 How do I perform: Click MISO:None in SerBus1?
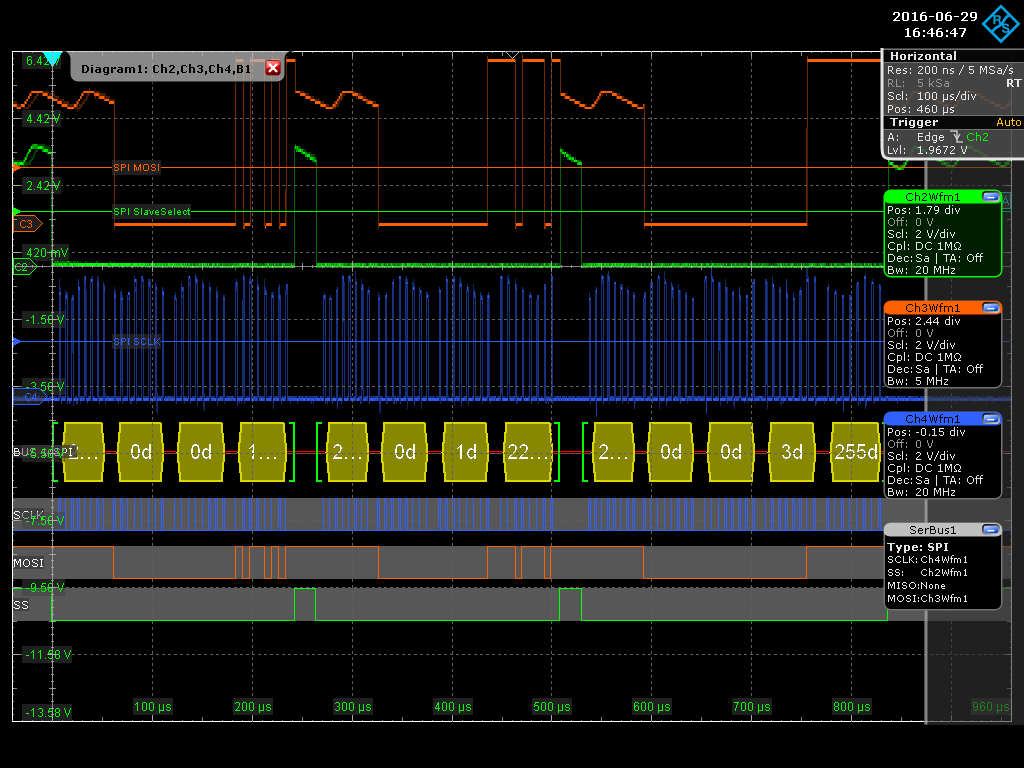coord(916,586)
